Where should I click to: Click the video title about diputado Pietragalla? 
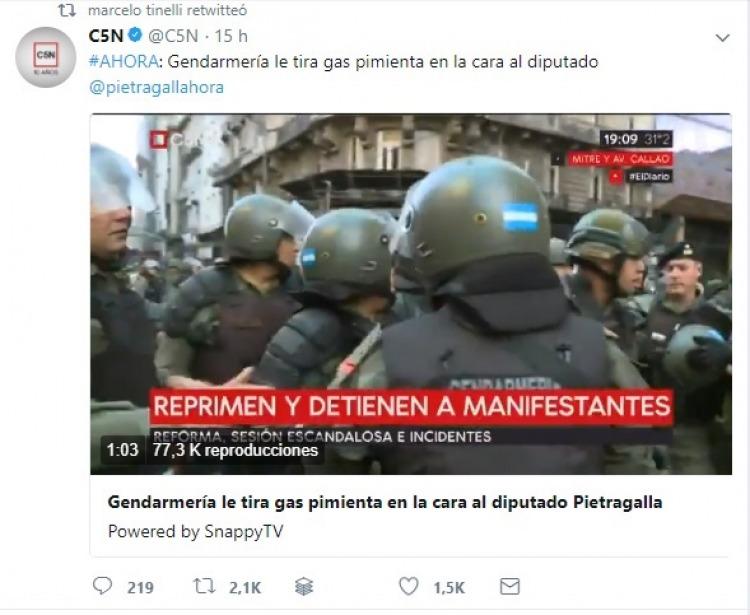click(385, 503)
